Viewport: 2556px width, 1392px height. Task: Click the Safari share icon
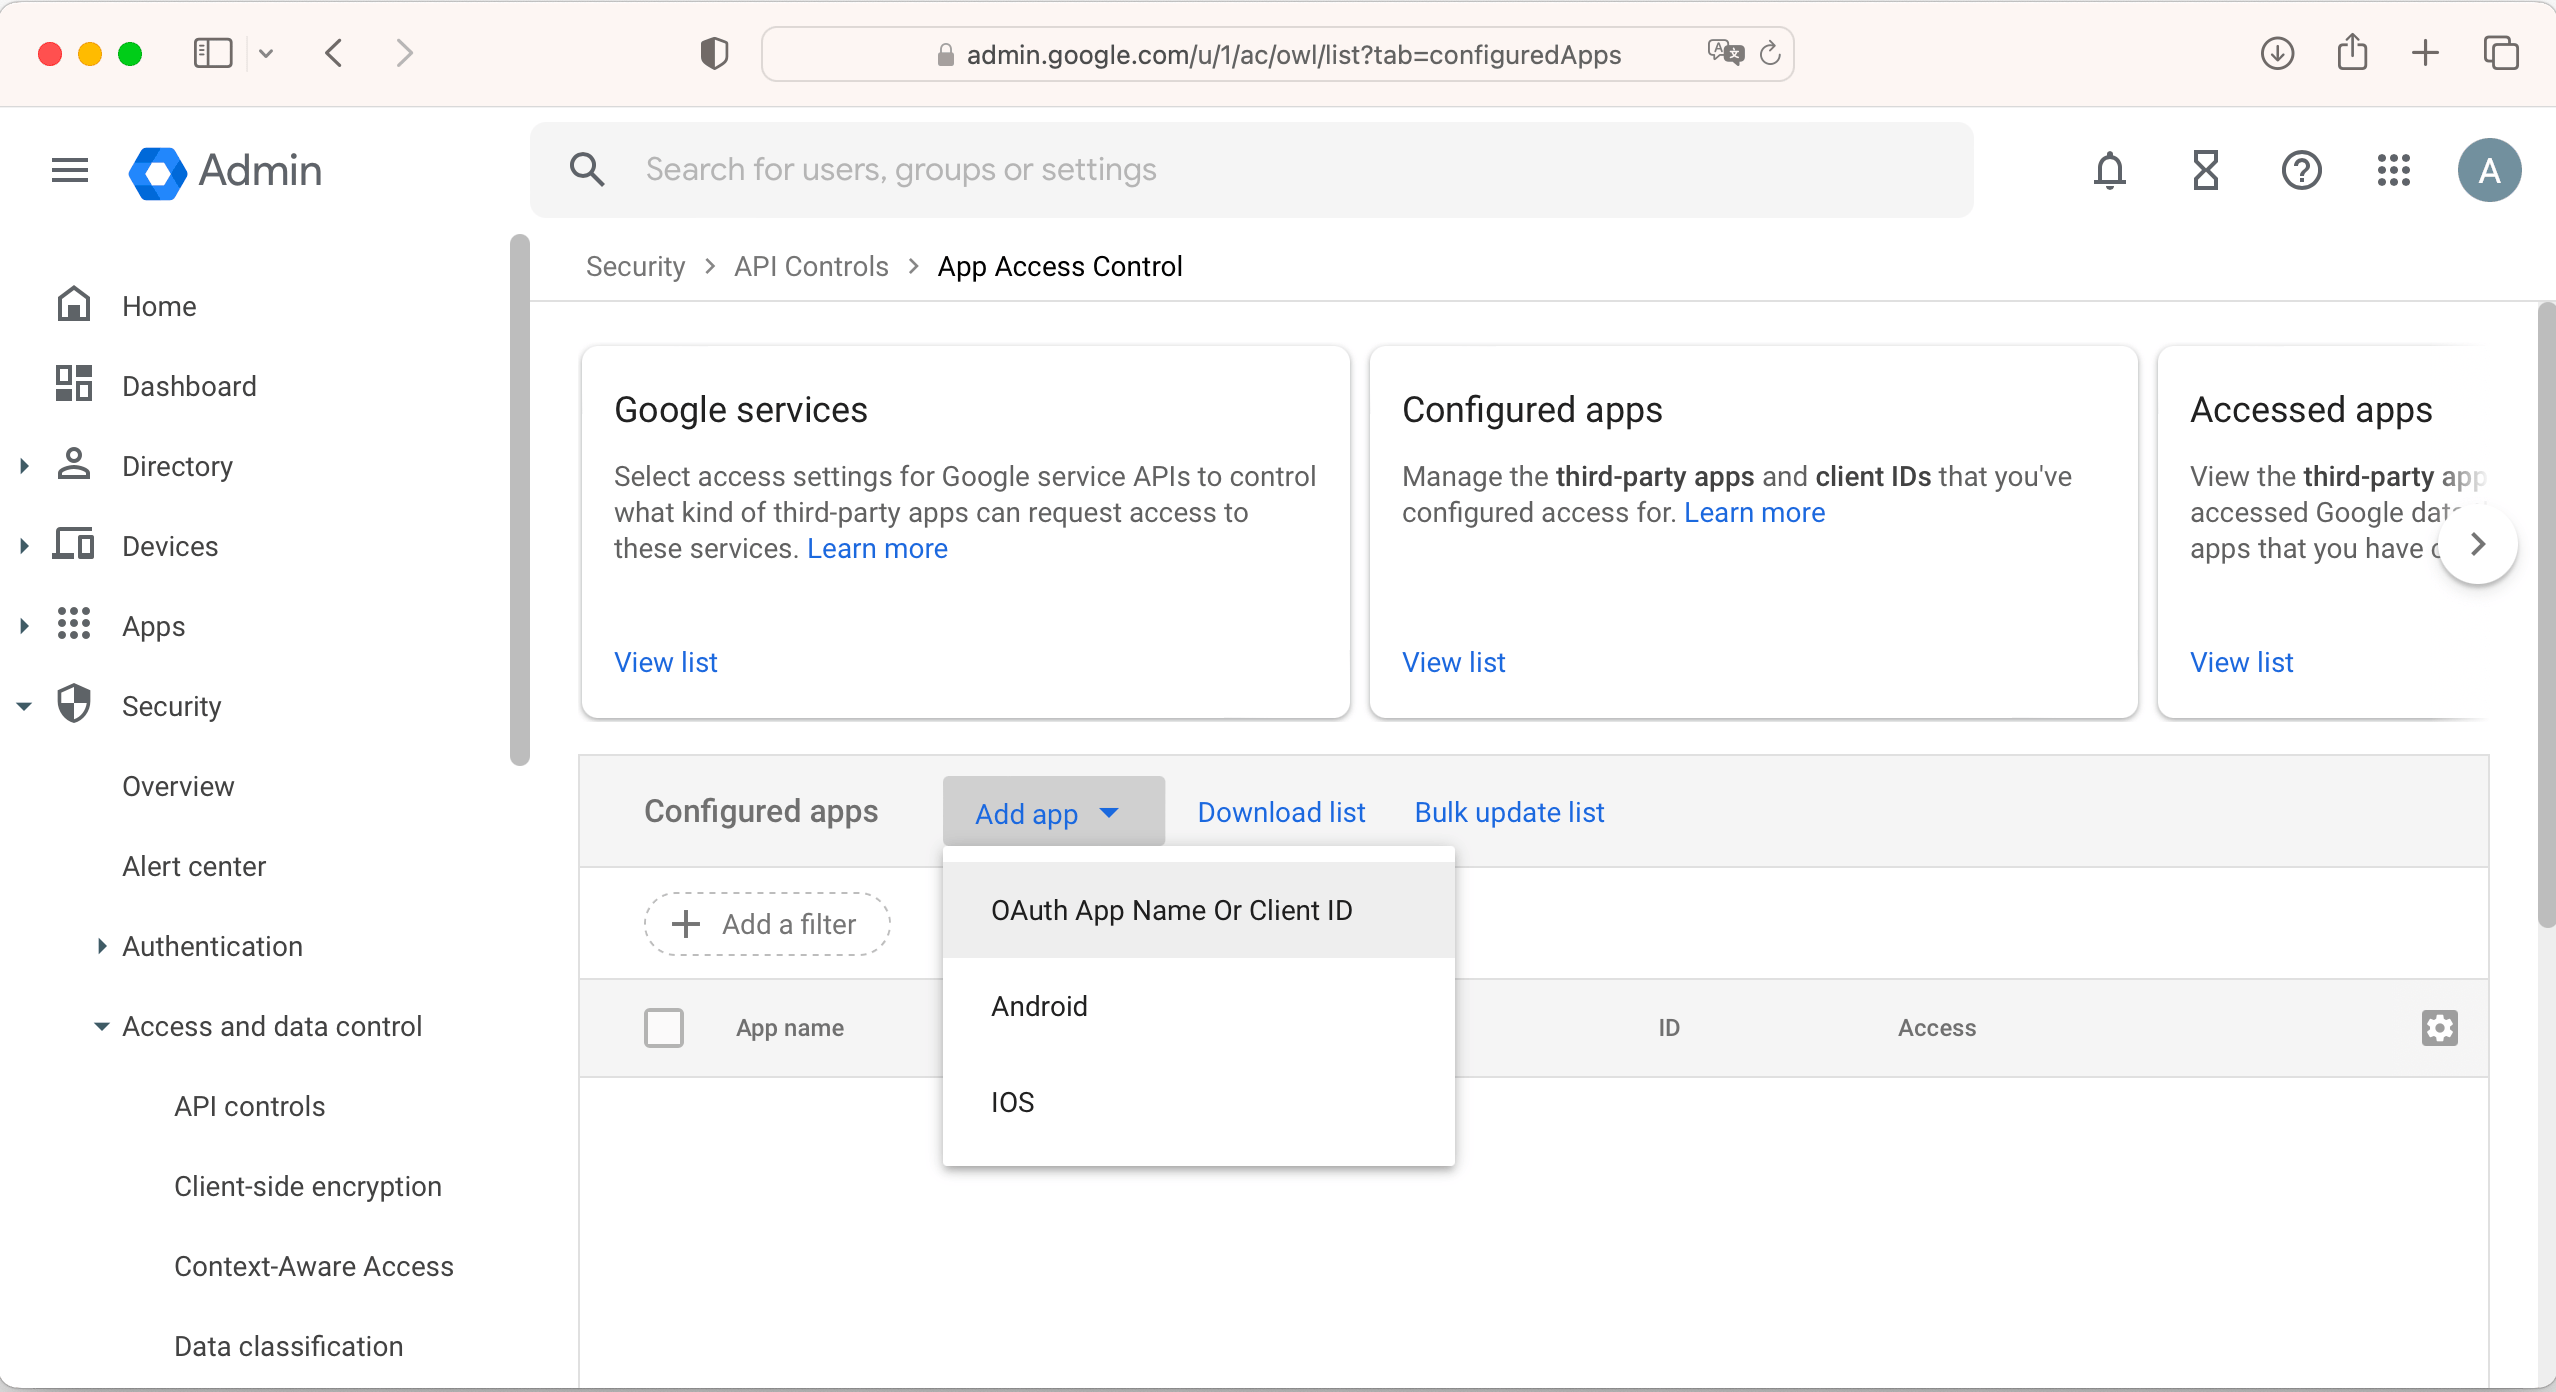[x=2352, y=53]
